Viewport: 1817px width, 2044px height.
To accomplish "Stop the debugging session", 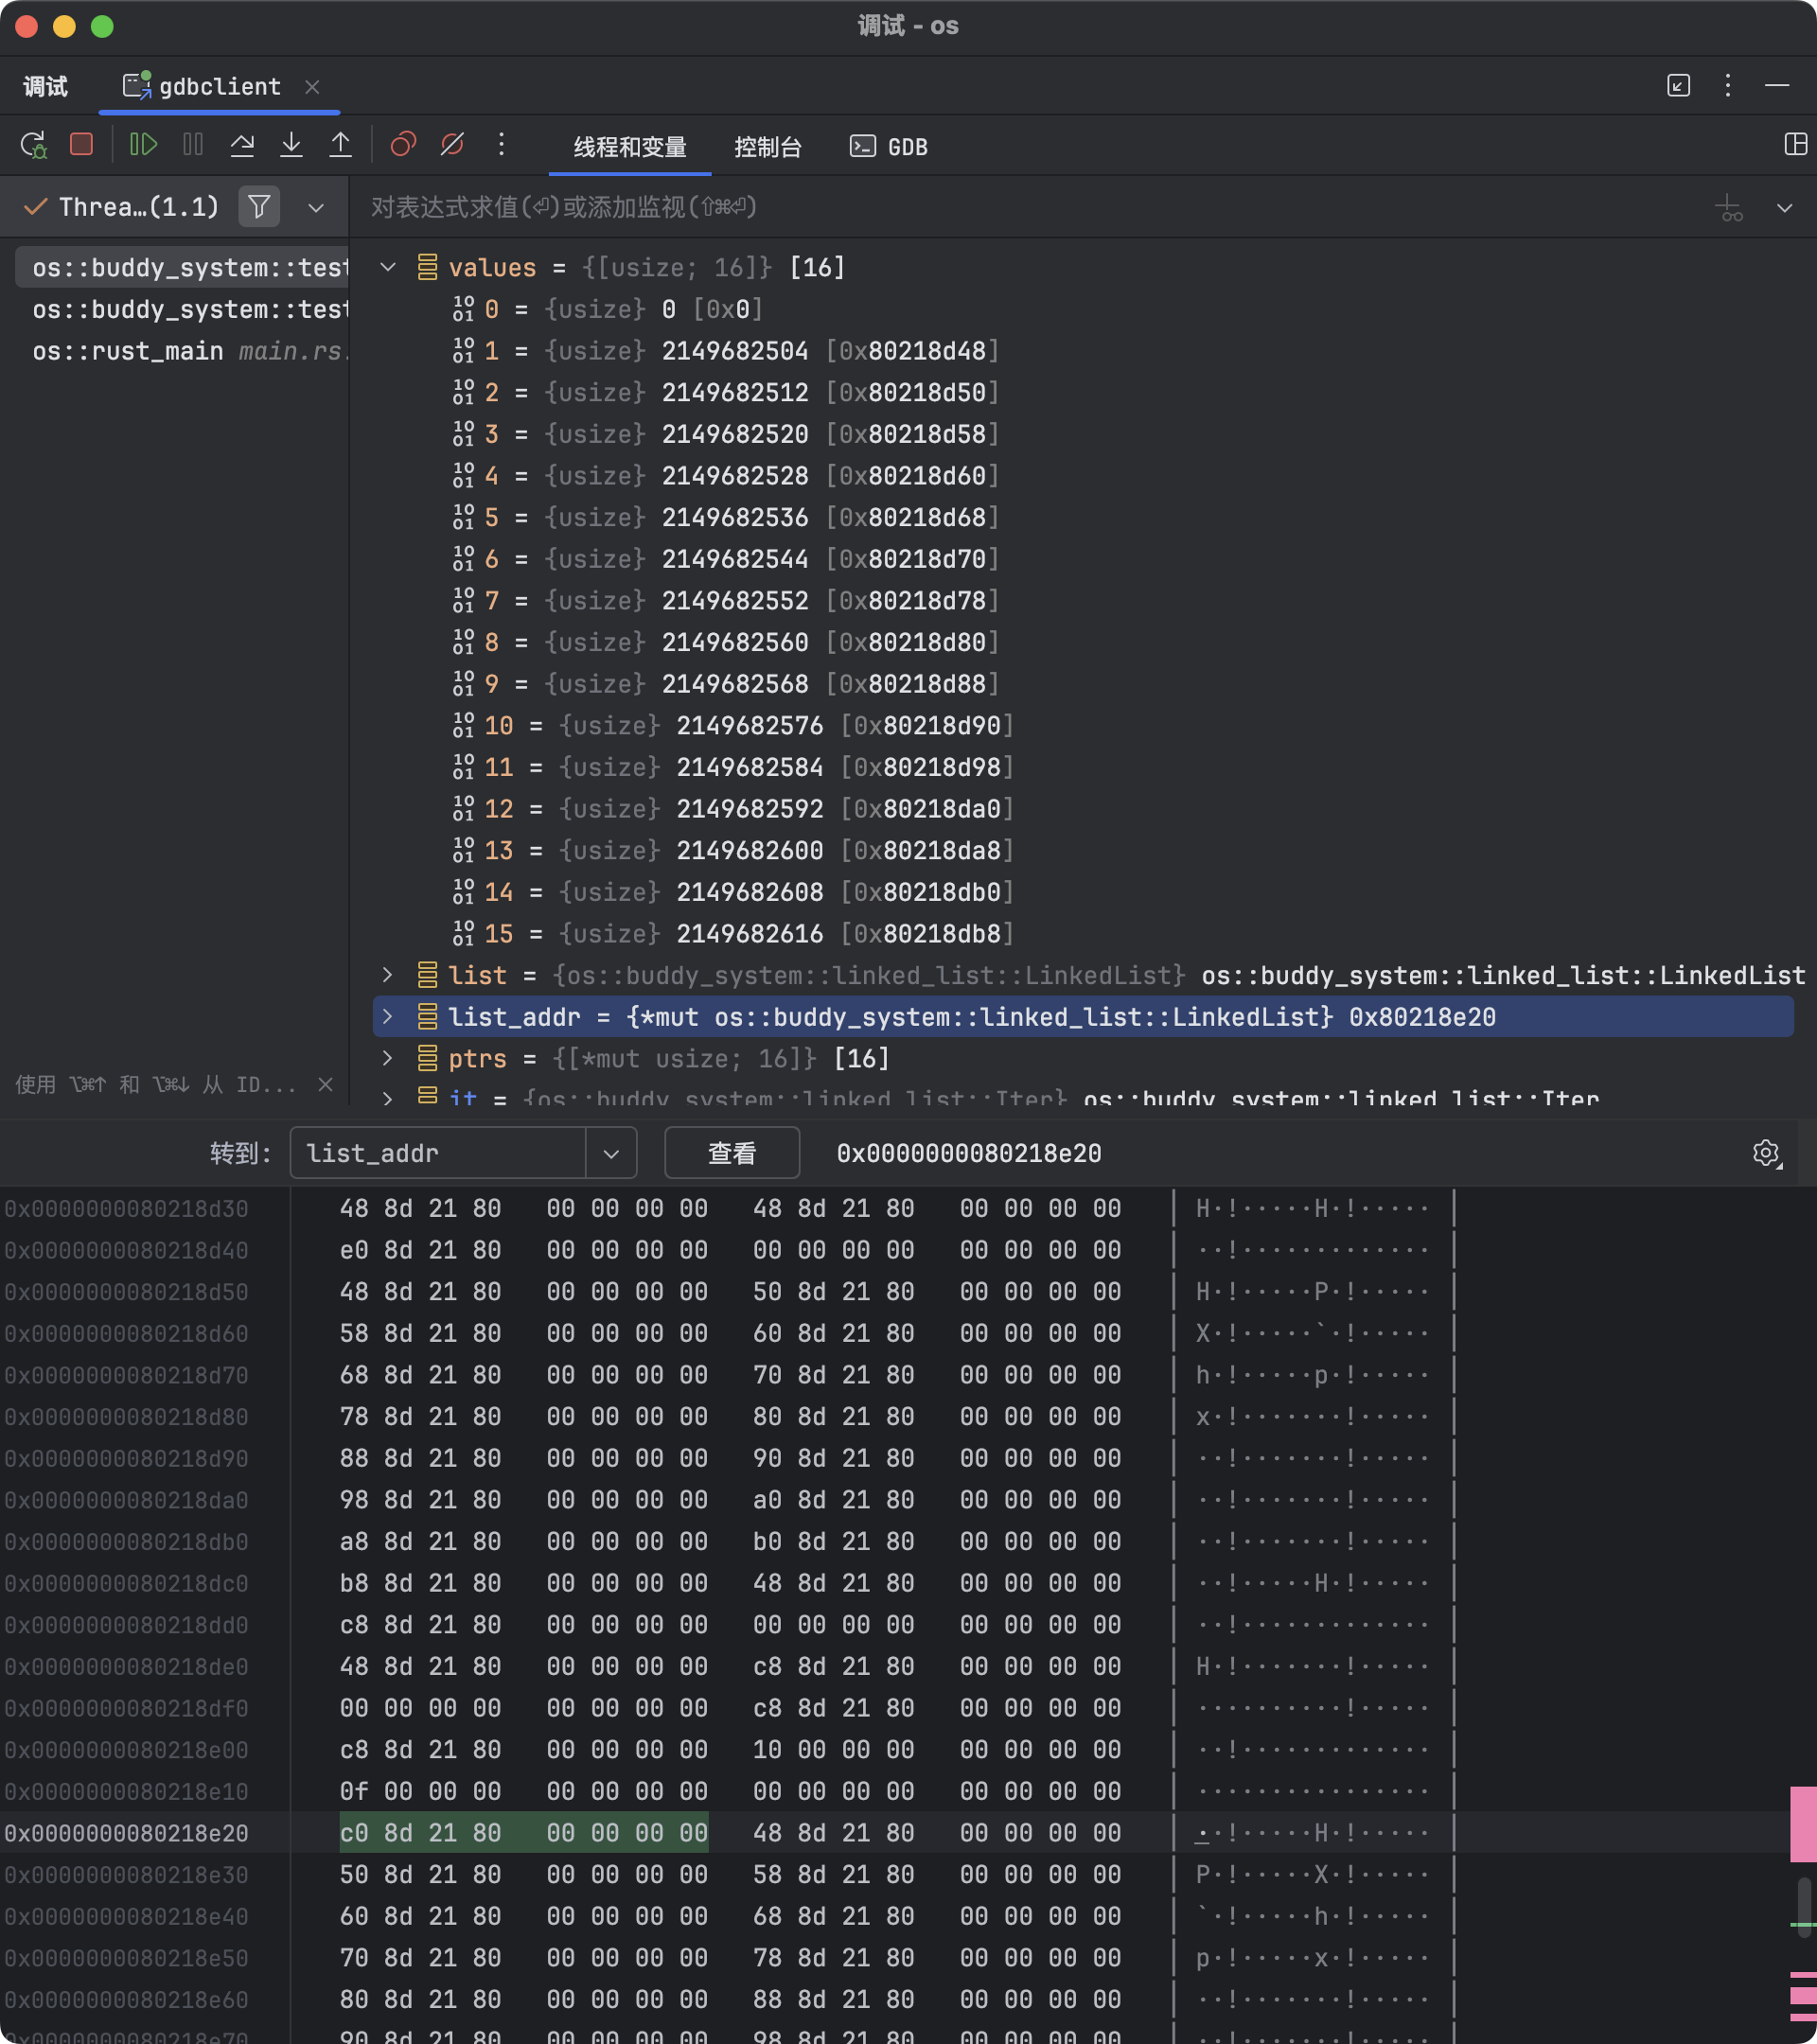I will tap(82, 145).
